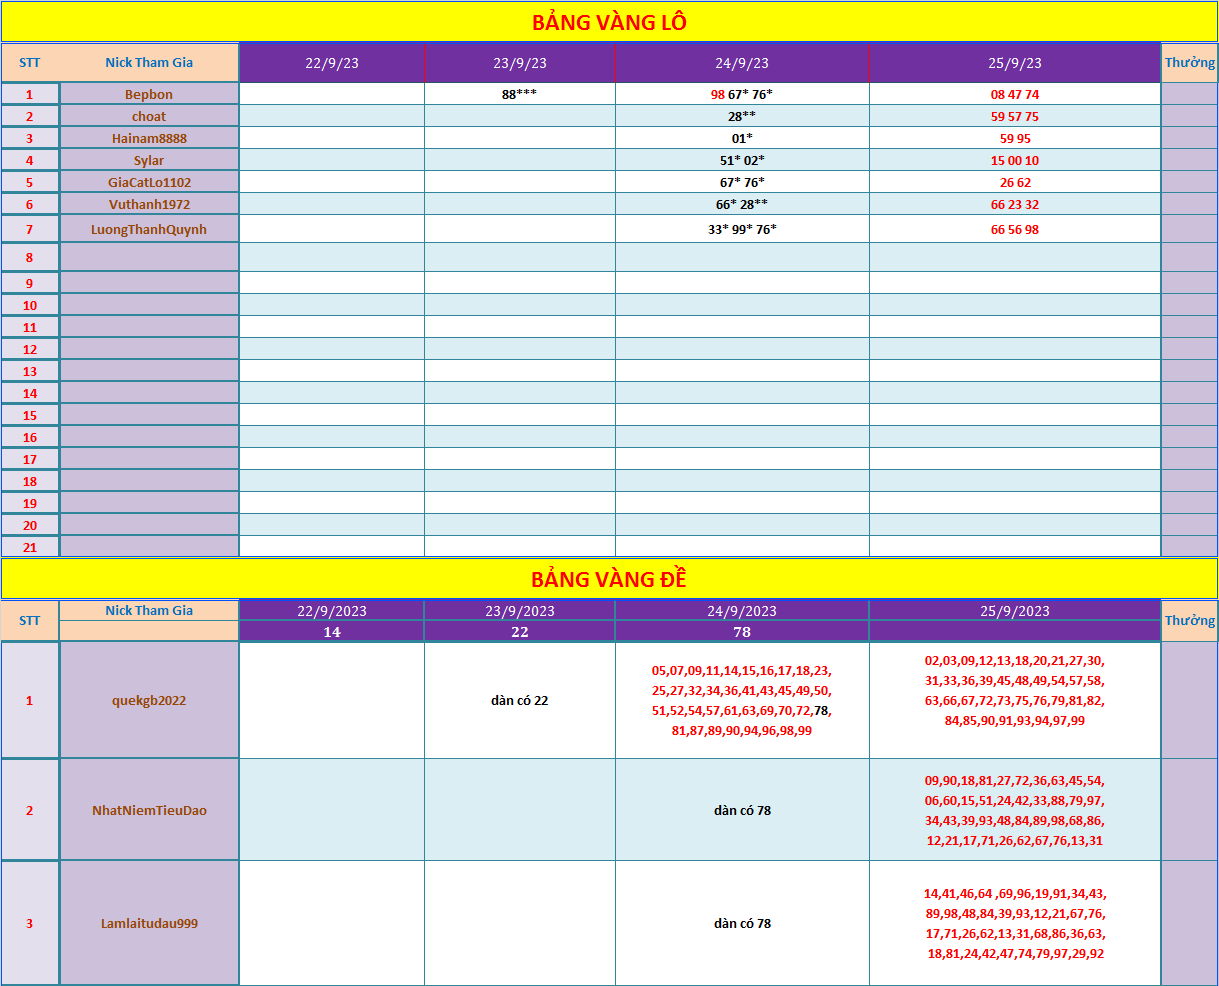Click the GiaCatLo1102 name cell
This screenshot has height=986, width=1219.
149,182
